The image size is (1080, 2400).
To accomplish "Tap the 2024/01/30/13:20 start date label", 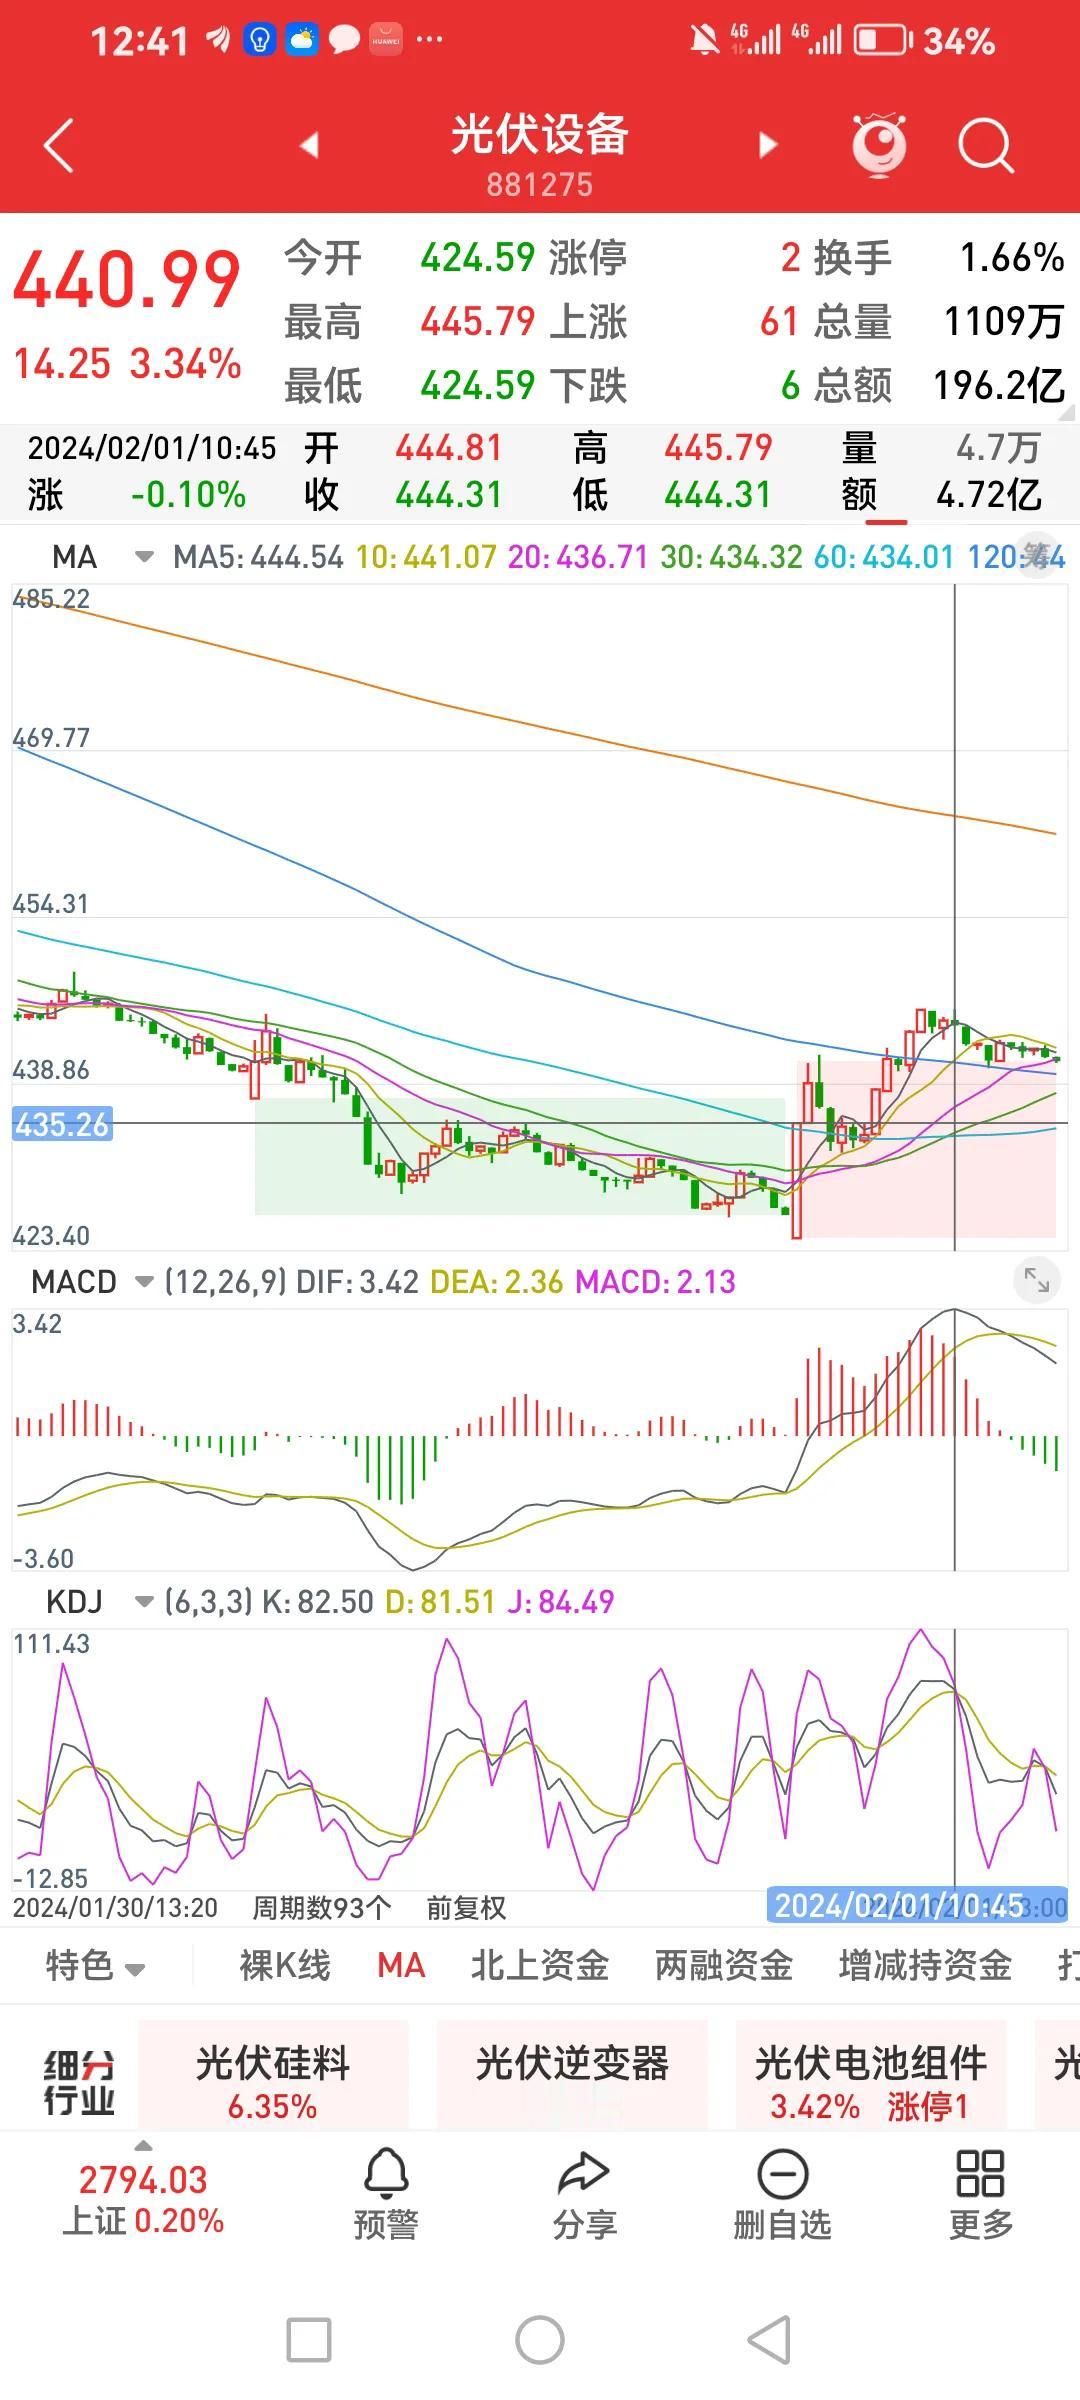I will click(x=115, y=1907).
